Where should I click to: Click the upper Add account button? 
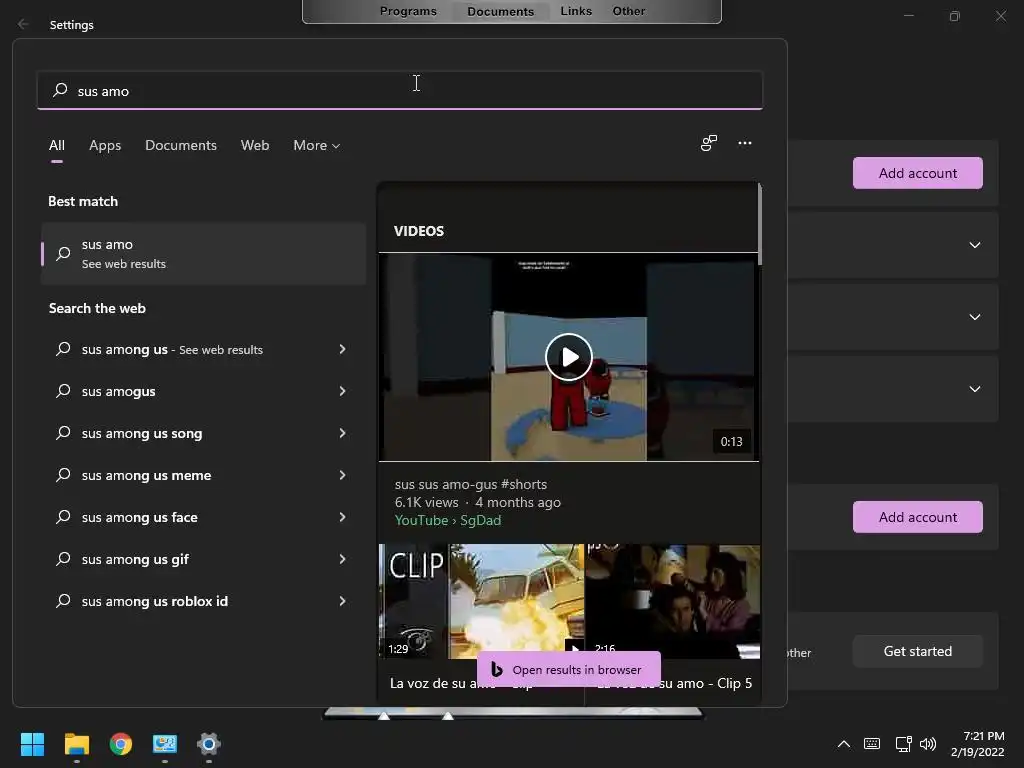[918, 173]
